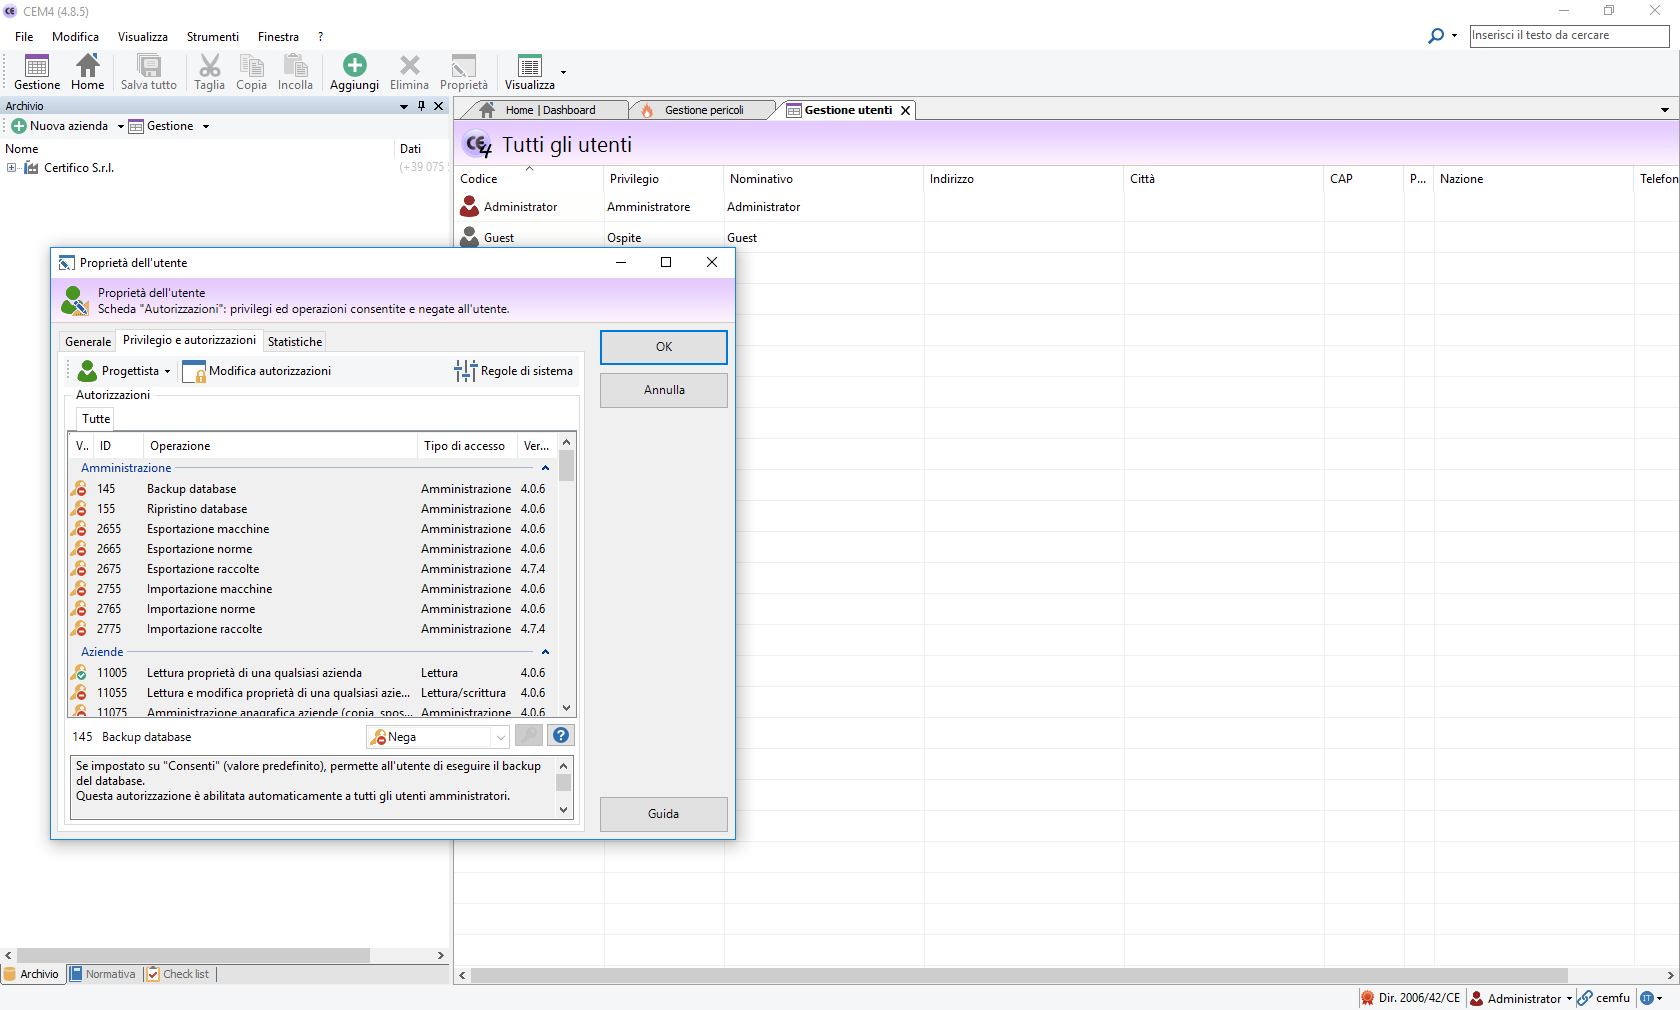
Task: Click the Gestione toolbar icon
Action: 37,66
